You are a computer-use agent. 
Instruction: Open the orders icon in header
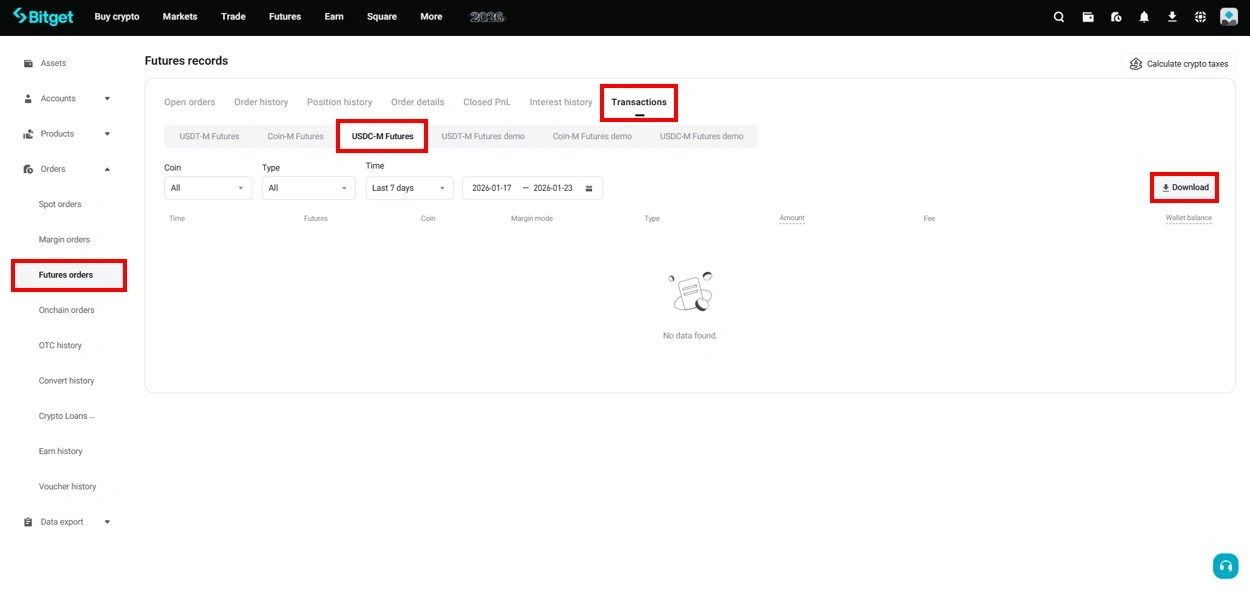point(1116,17)
